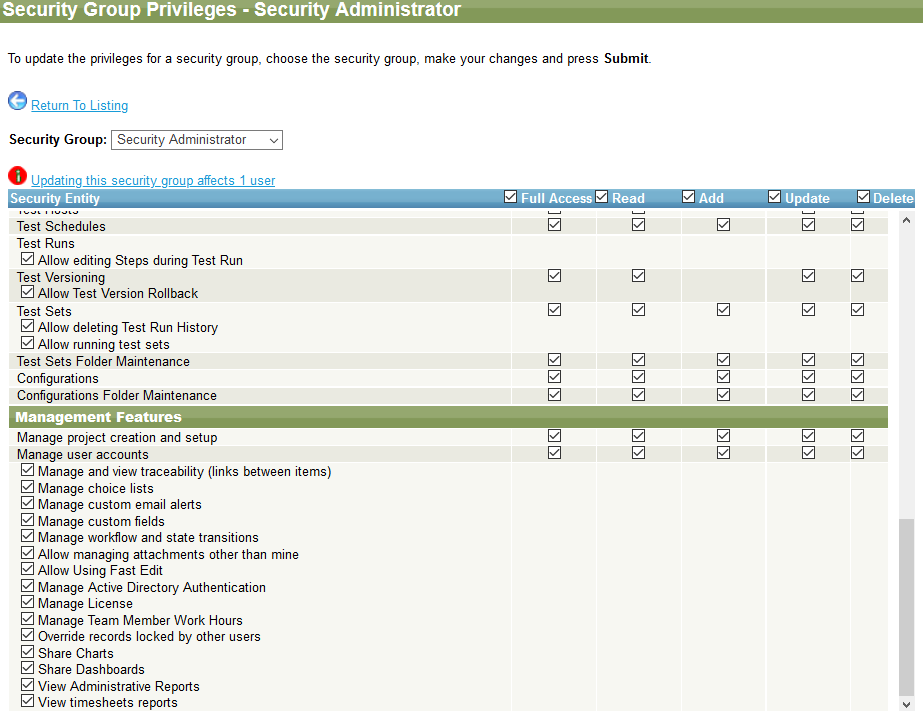Toggle the Update column header checkbox
The height and width of the screenshot is (711, 923).
tap(775, 197)
